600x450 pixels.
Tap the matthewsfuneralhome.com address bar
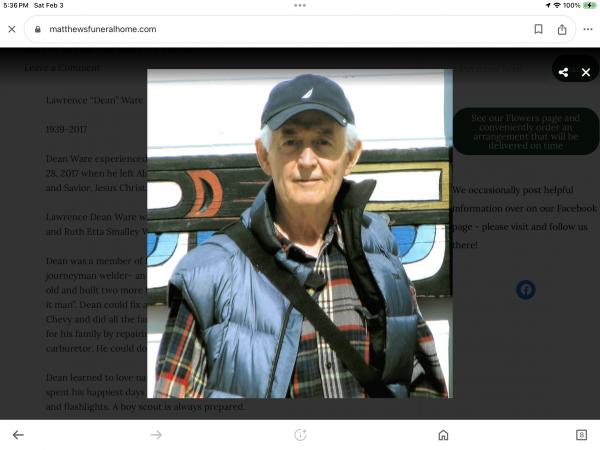coord(270,29)
